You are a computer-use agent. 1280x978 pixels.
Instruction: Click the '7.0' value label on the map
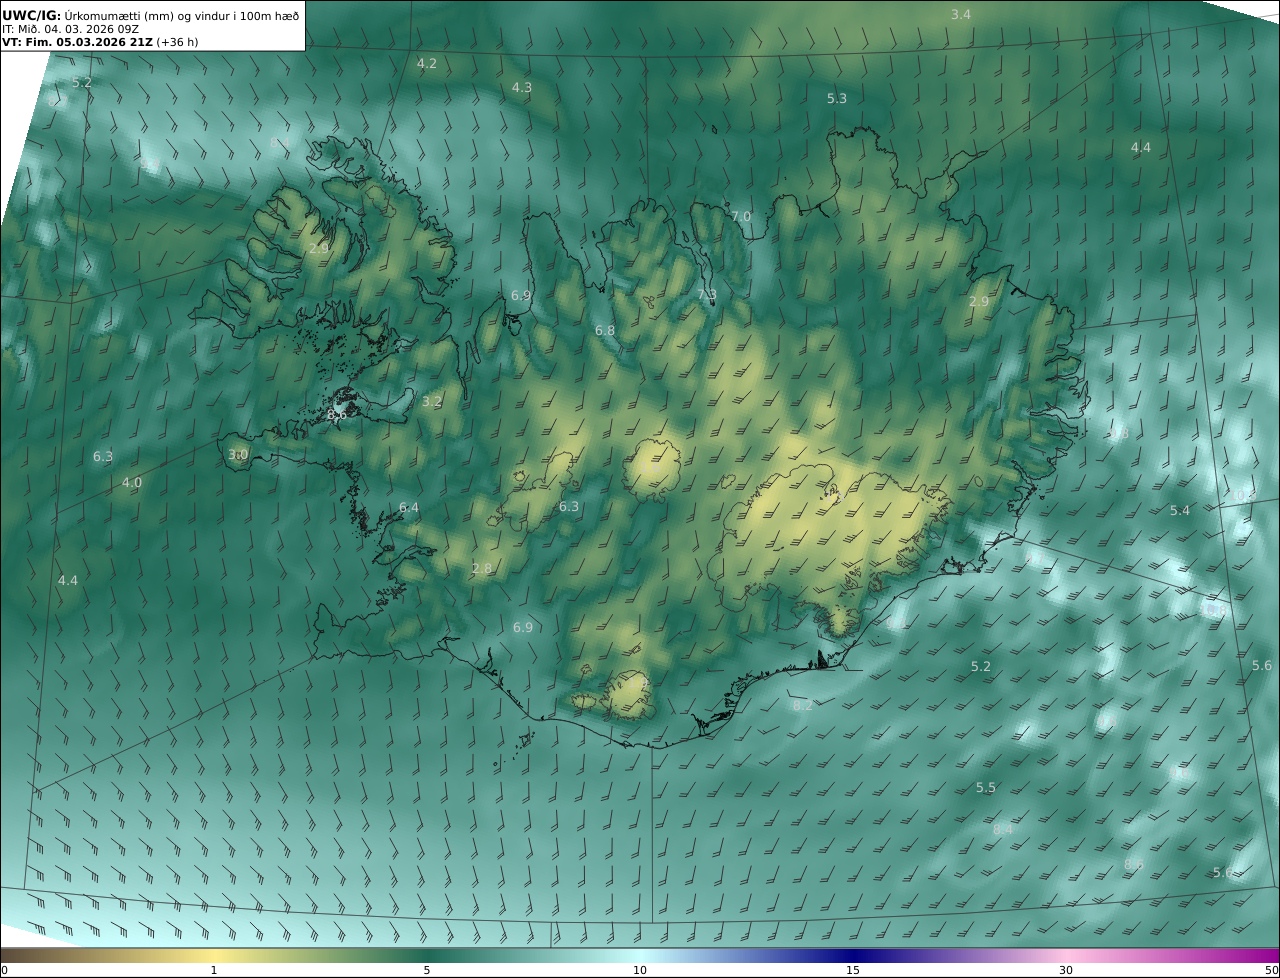[x=741, y=216]
